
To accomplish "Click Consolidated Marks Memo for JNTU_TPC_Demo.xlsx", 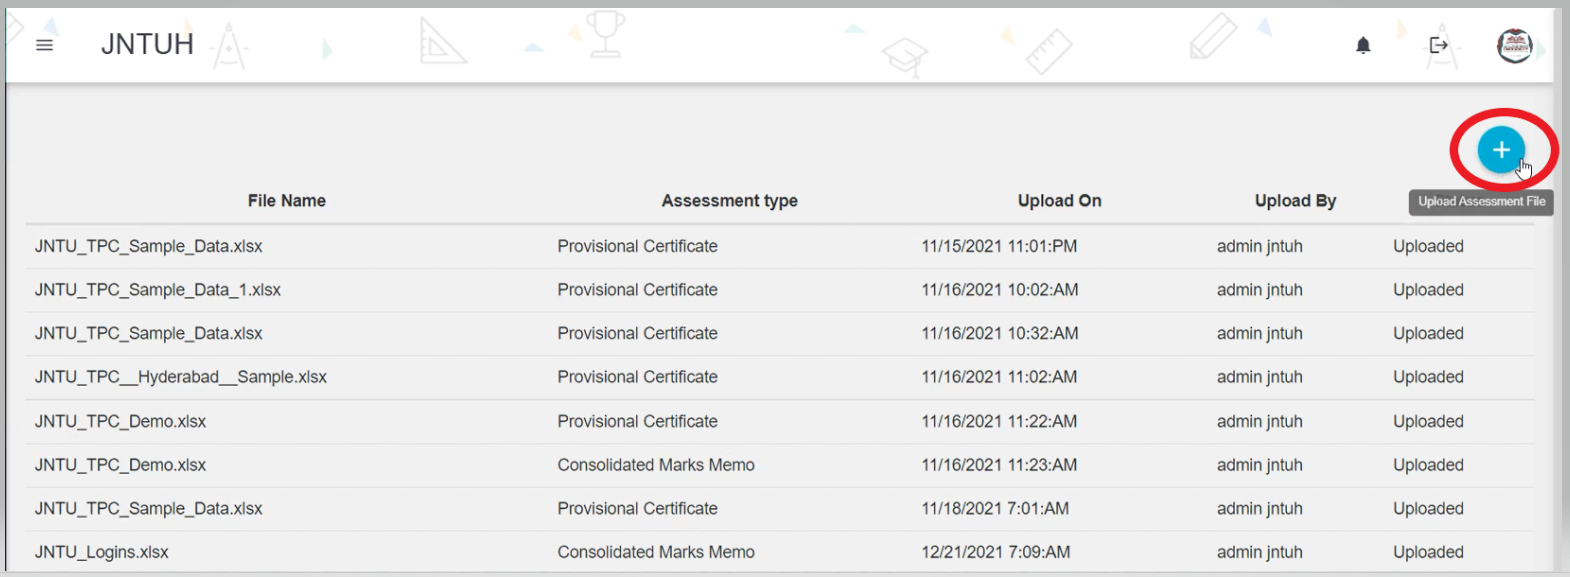I will pos(656,465).
